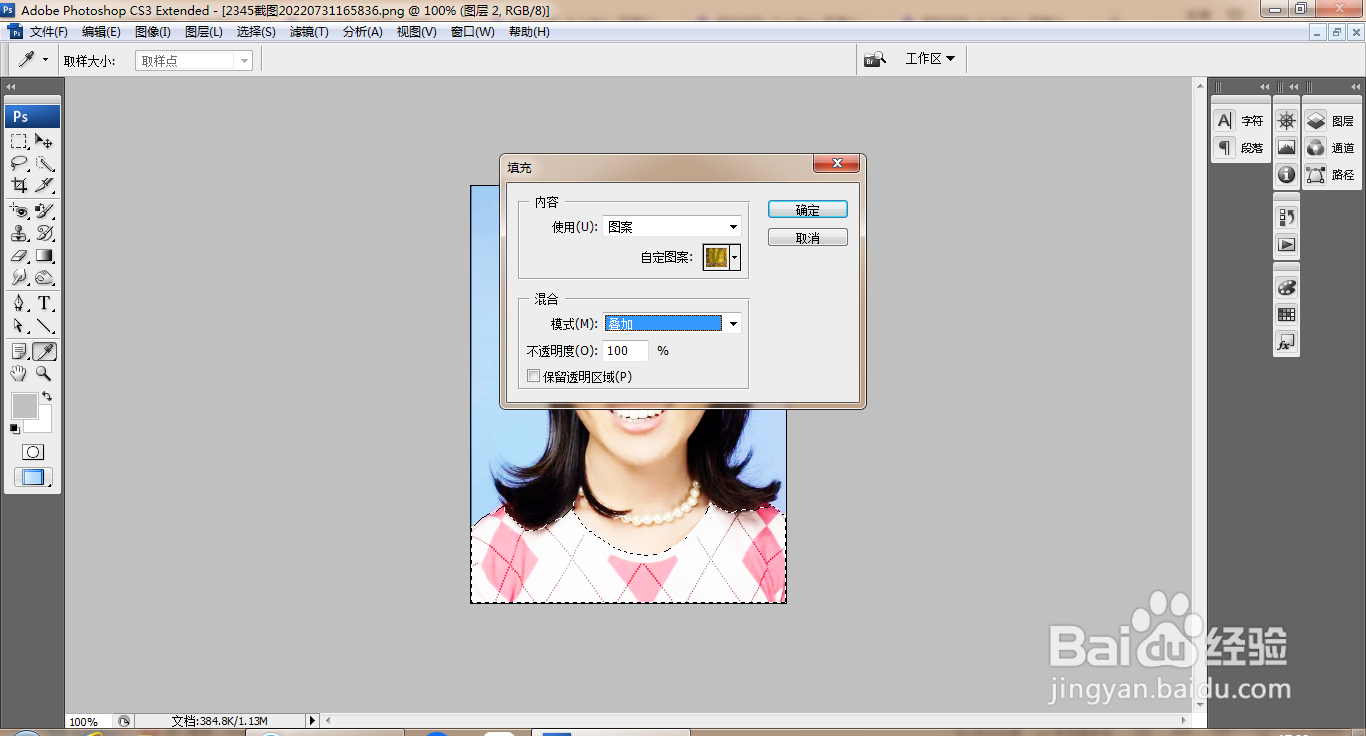1366x736 pixels.
Task: Expand the workspace menu
Action: (930, 59)
